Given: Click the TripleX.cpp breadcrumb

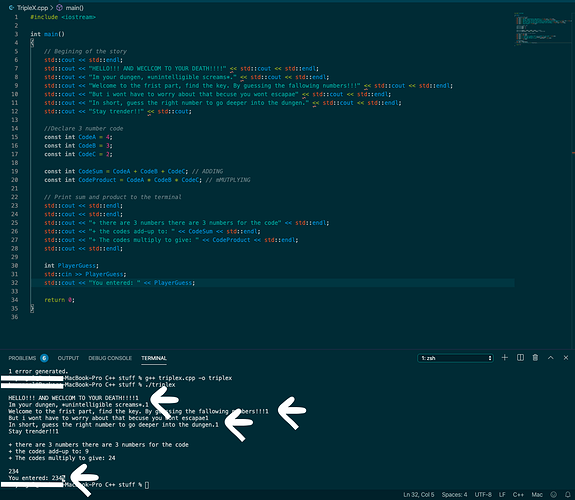Looking at the screenshot, I should 32,8.
